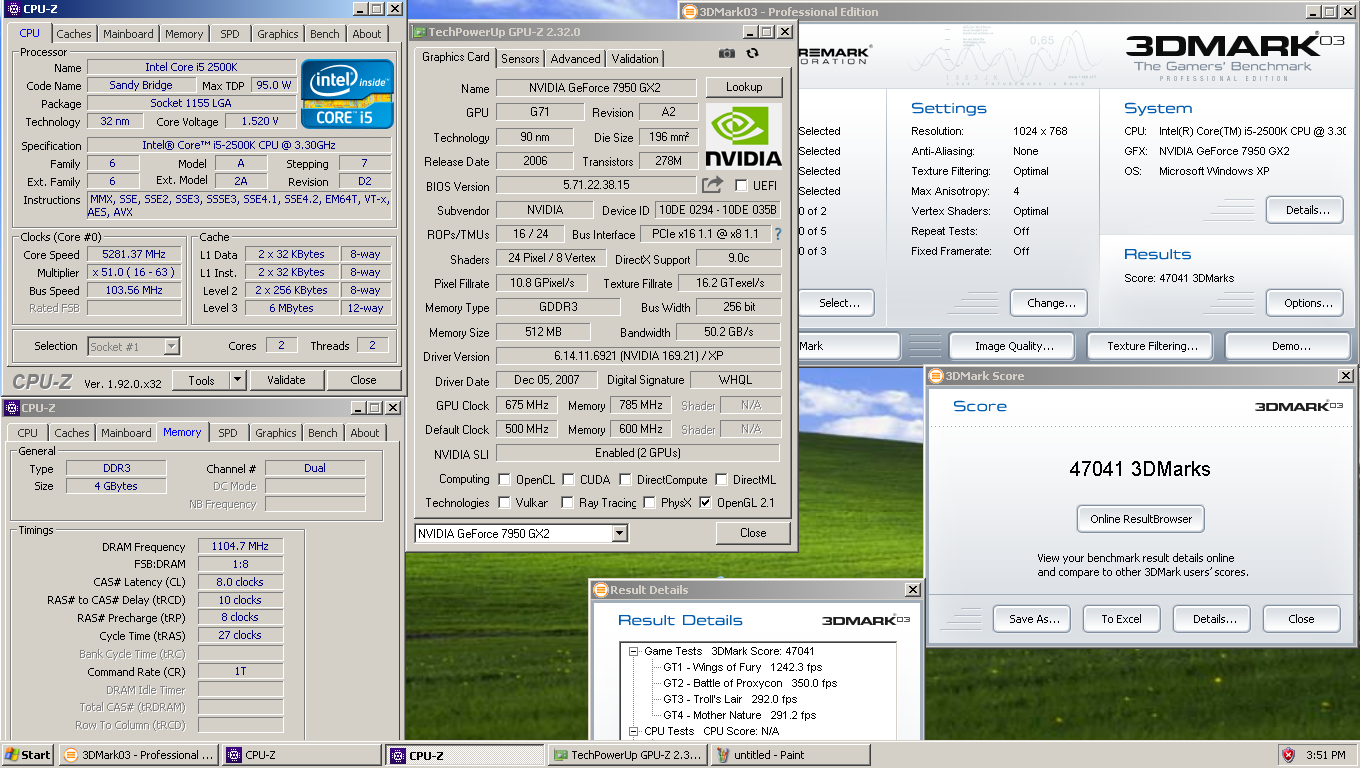This screenshot has height=768, width=1360.
Task: Open SPD tab in lower CPU-Z window
Action: coord(228,433)
